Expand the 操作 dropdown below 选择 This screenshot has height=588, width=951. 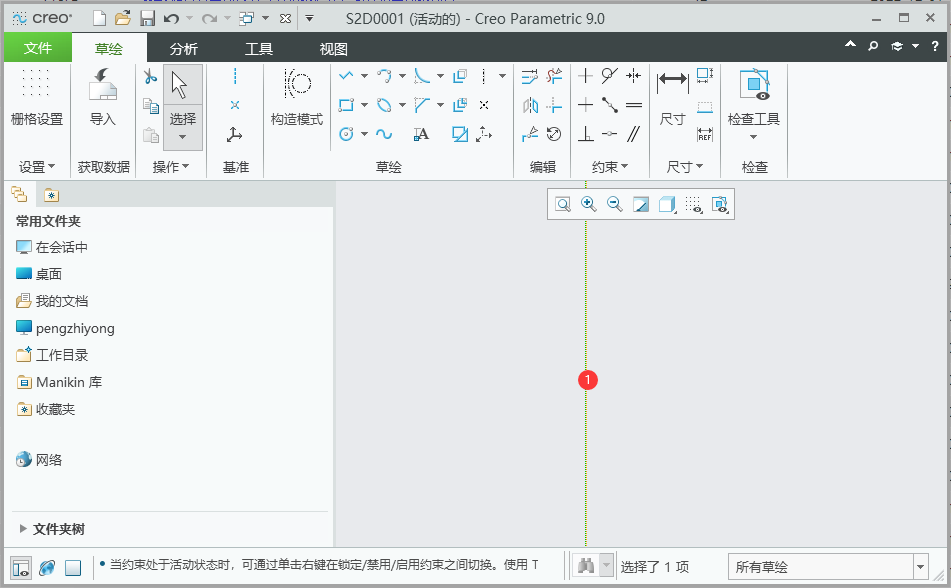170,166
